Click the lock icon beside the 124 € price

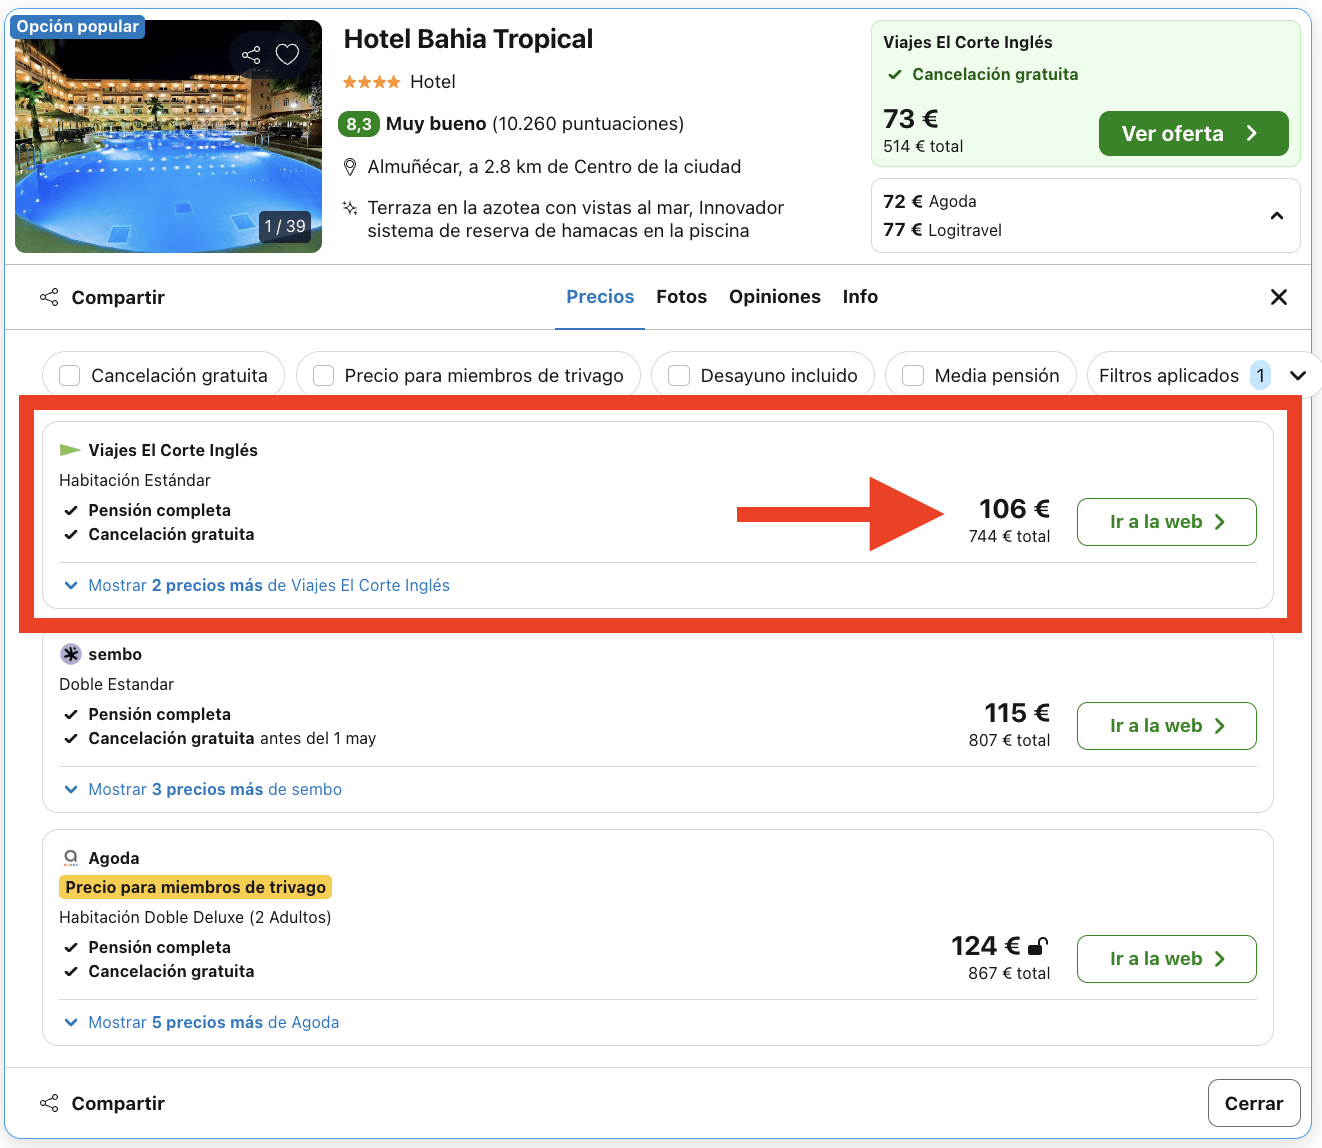1038,945
